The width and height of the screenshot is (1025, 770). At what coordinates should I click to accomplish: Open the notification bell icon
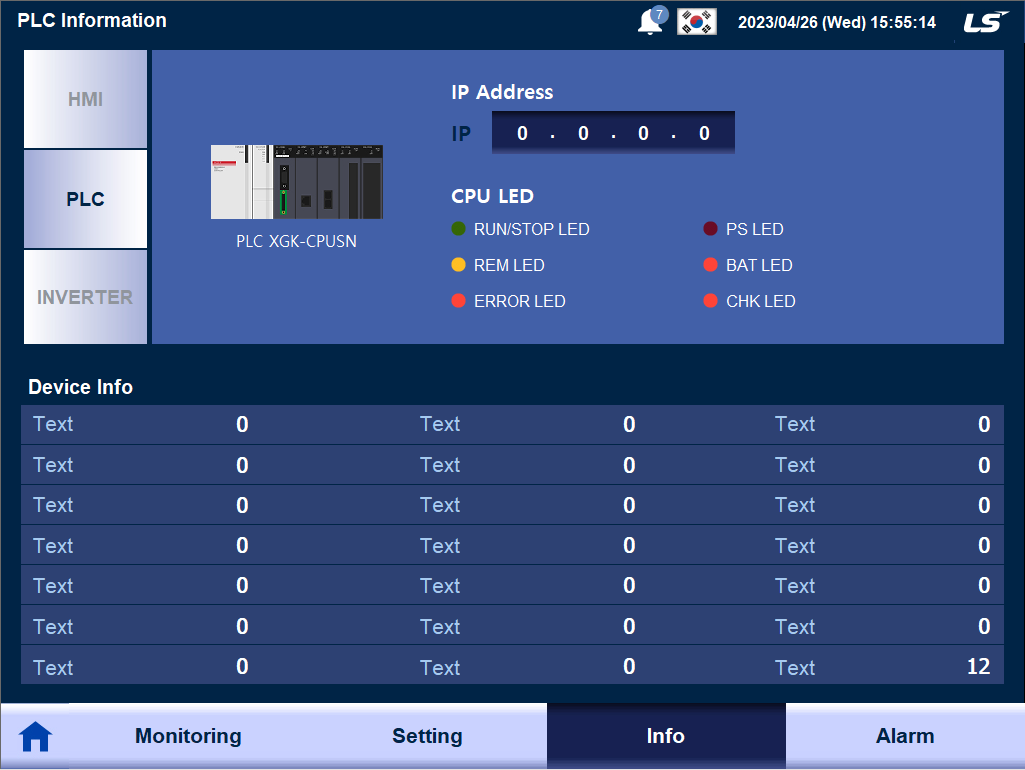(650, 20)
